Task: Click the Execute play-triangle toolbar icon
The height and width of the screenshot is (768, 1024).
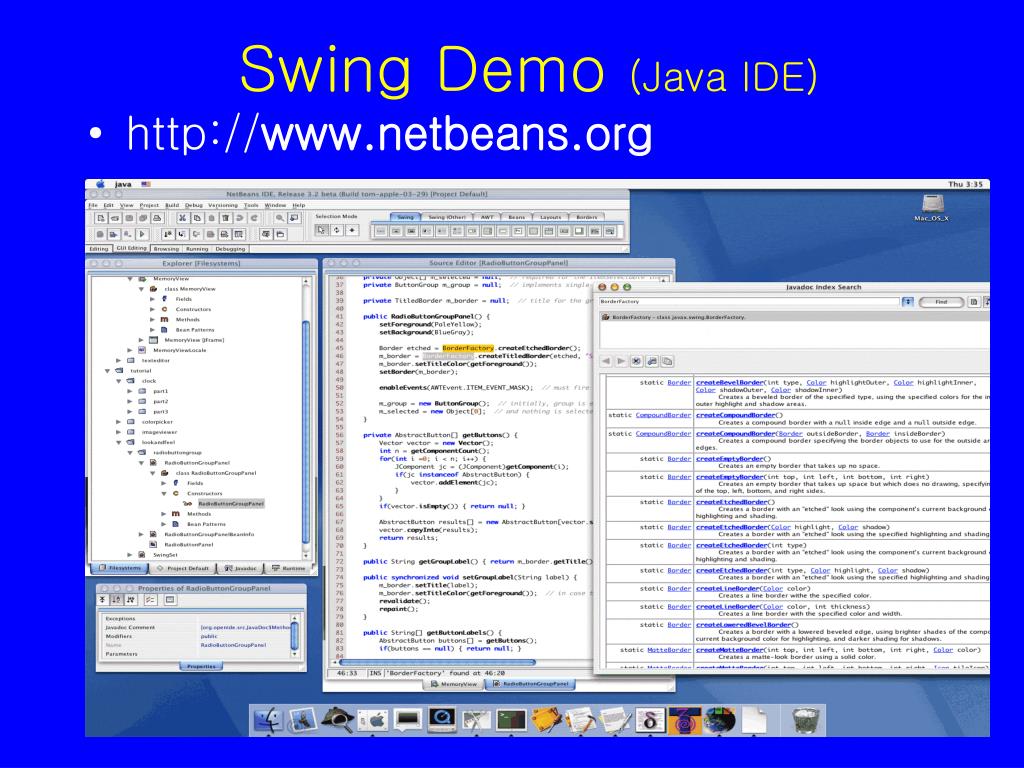Action: 142,234
